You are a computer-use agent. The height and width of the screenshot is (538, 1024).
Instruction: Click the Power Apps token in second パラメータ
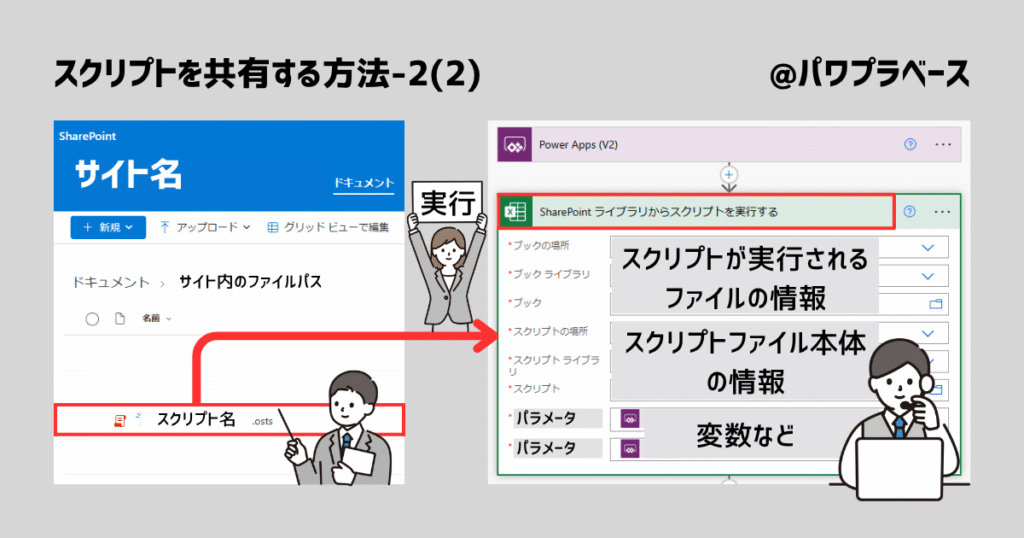pyautogui.click(x=630, y=448)
